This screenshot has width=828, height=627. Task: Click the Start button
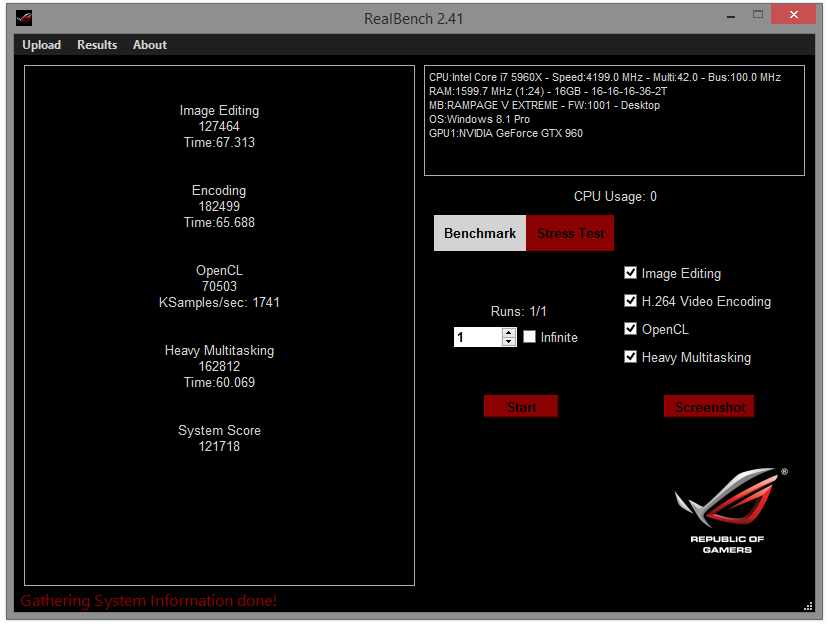521,407
